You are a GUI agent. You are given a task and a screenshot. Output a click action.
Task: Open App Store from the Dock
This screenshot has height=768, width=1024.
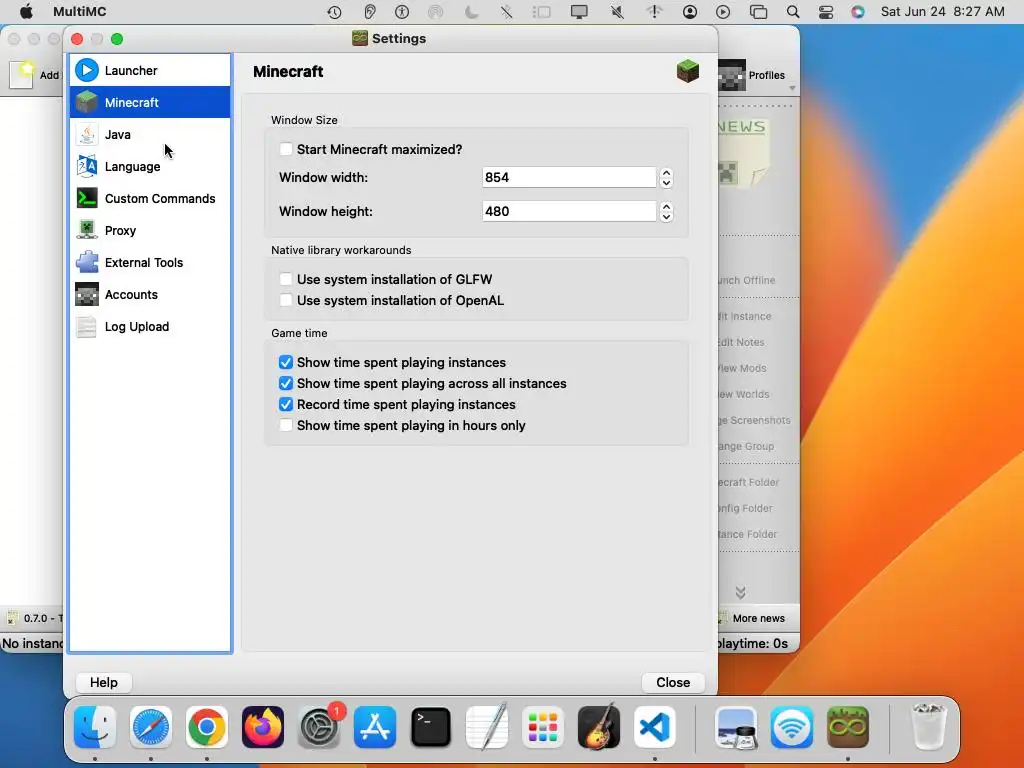(x=375, y=727)
